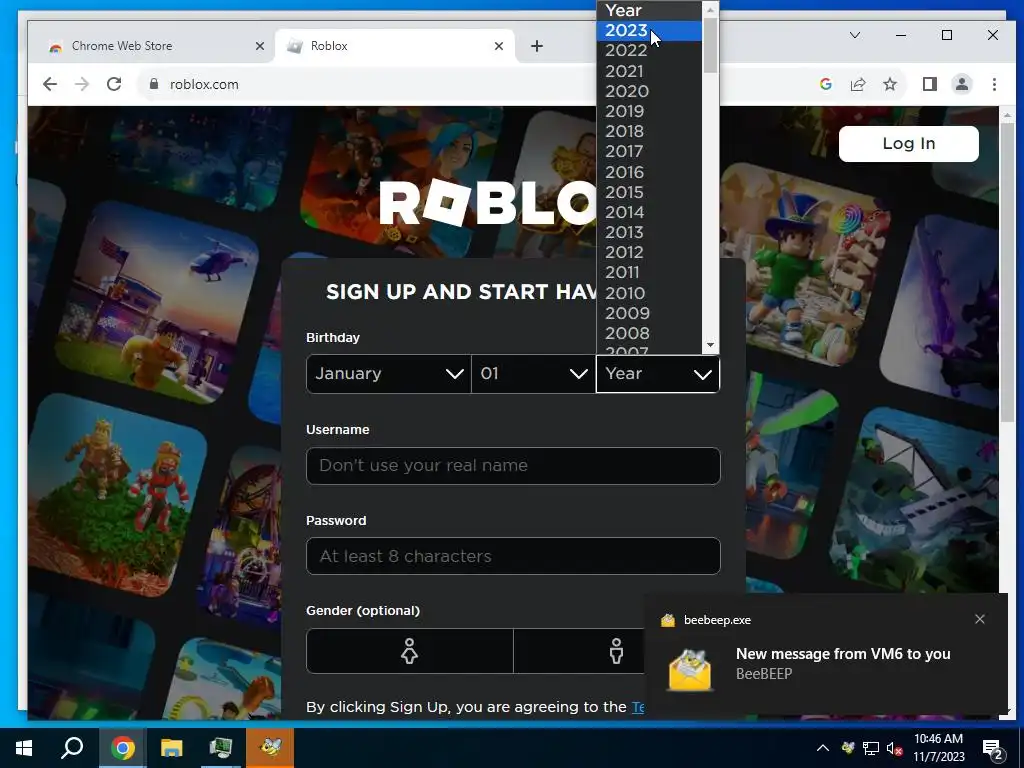Reload the roblox.com page
Image resolution: width=1024 pixels, height=768 pixels.
pos(114,84)
